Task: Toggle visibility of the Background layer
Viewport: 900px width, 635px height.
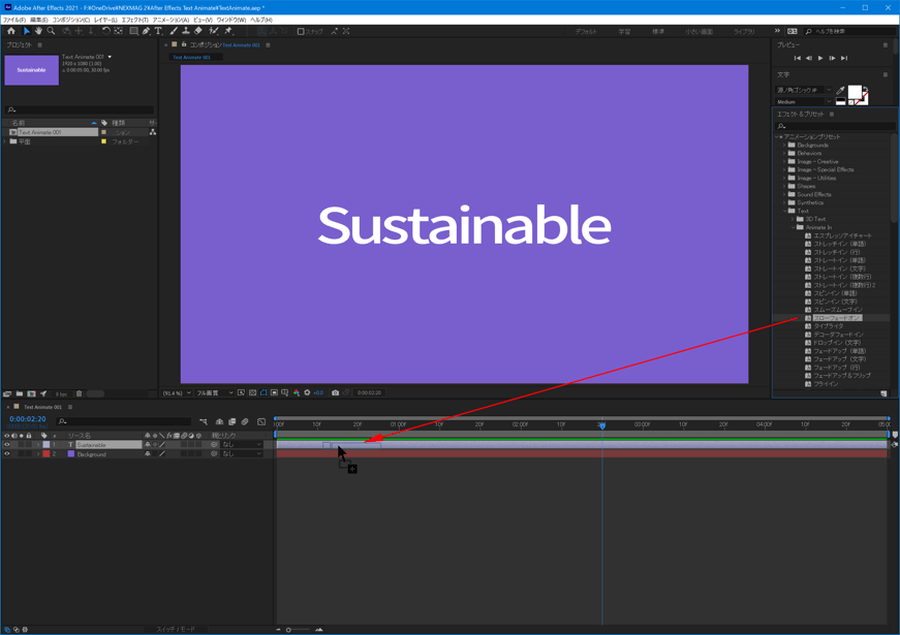Action: [7, 454]
